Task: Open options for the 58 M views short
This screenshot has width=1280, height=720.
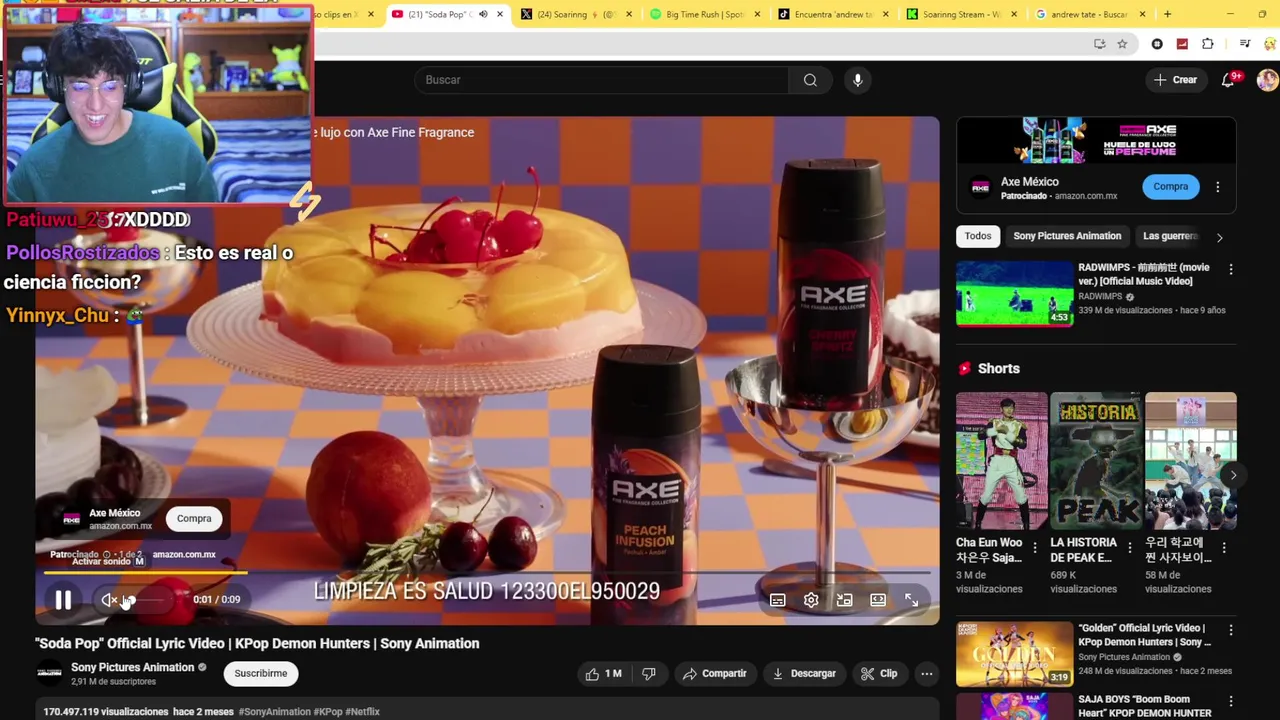Action: (1224, 547)
